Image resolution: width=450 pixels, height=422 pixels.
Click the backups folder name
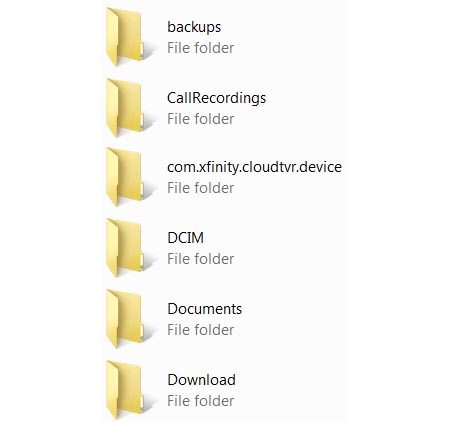point(194,27)
